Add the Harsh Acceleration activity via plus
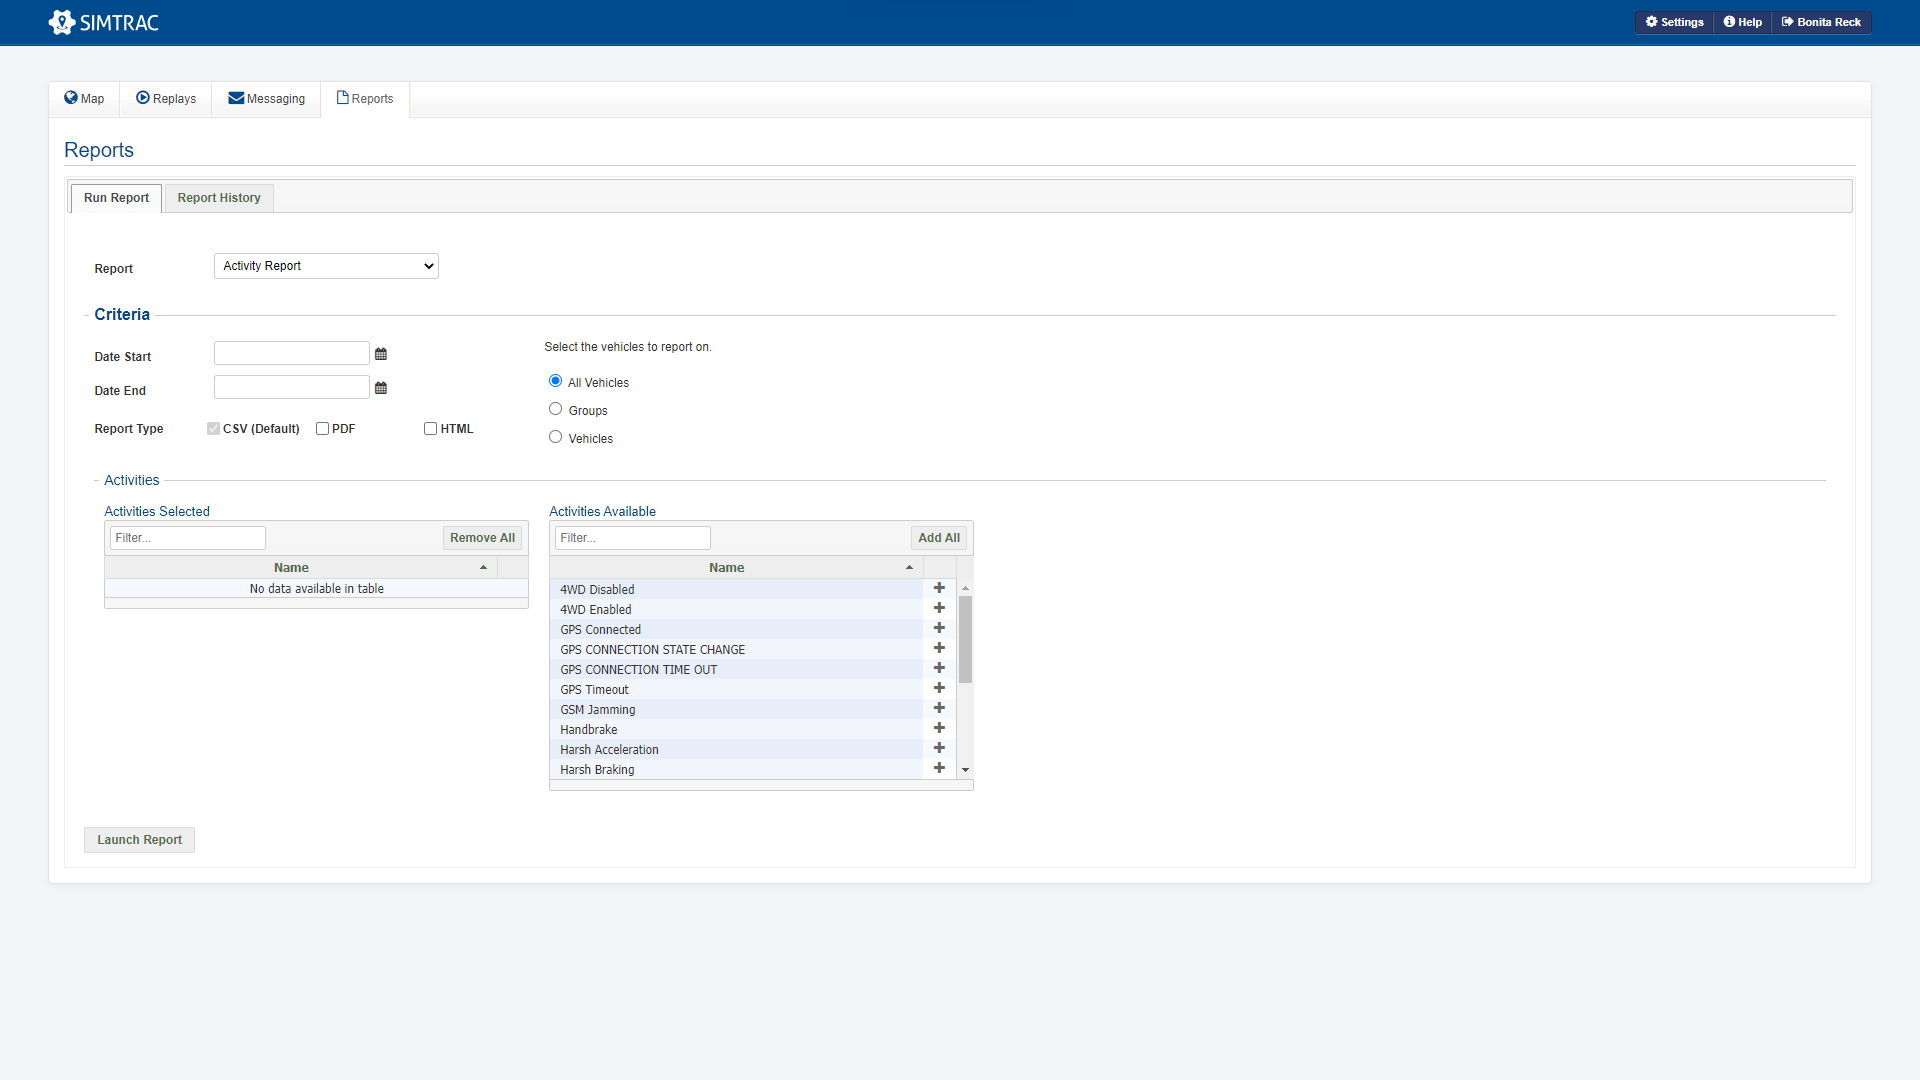 point(939,748)
